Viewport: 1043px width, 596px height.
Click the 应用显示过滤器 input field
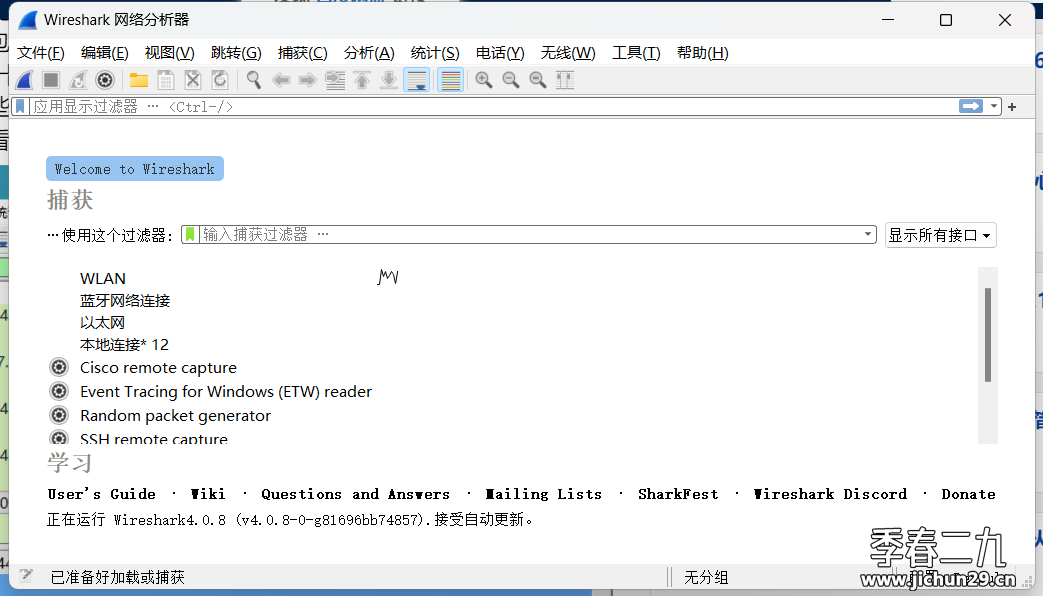coord(400,106)
